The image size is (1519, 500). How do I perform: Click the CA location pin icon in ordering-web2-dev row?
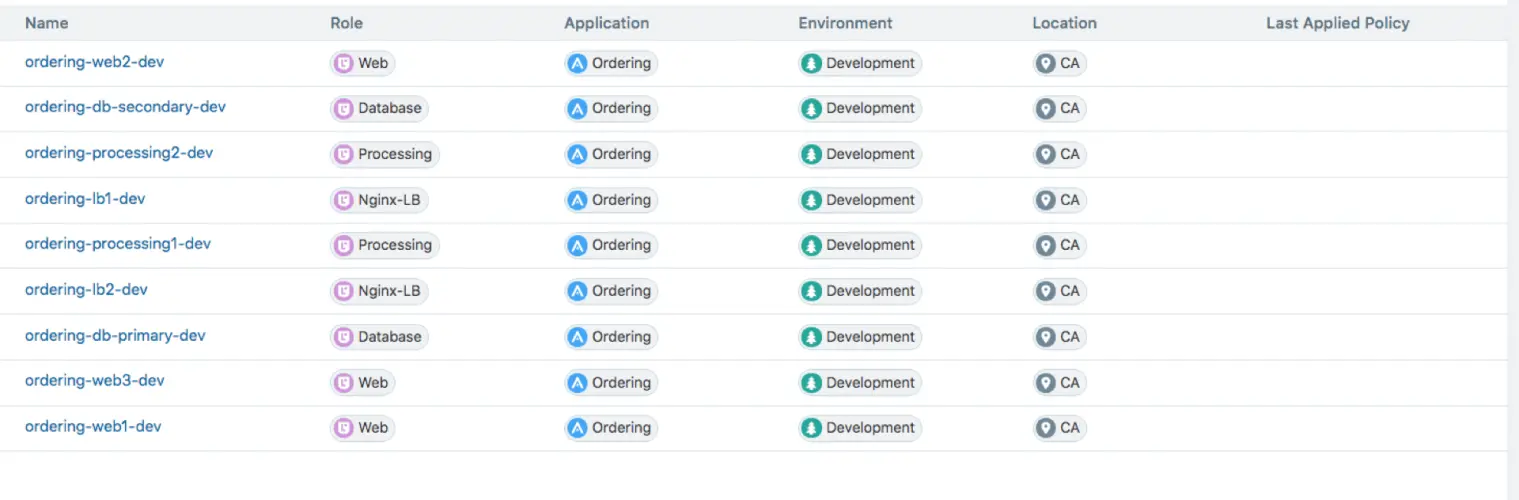click(x=1046, y=63)
